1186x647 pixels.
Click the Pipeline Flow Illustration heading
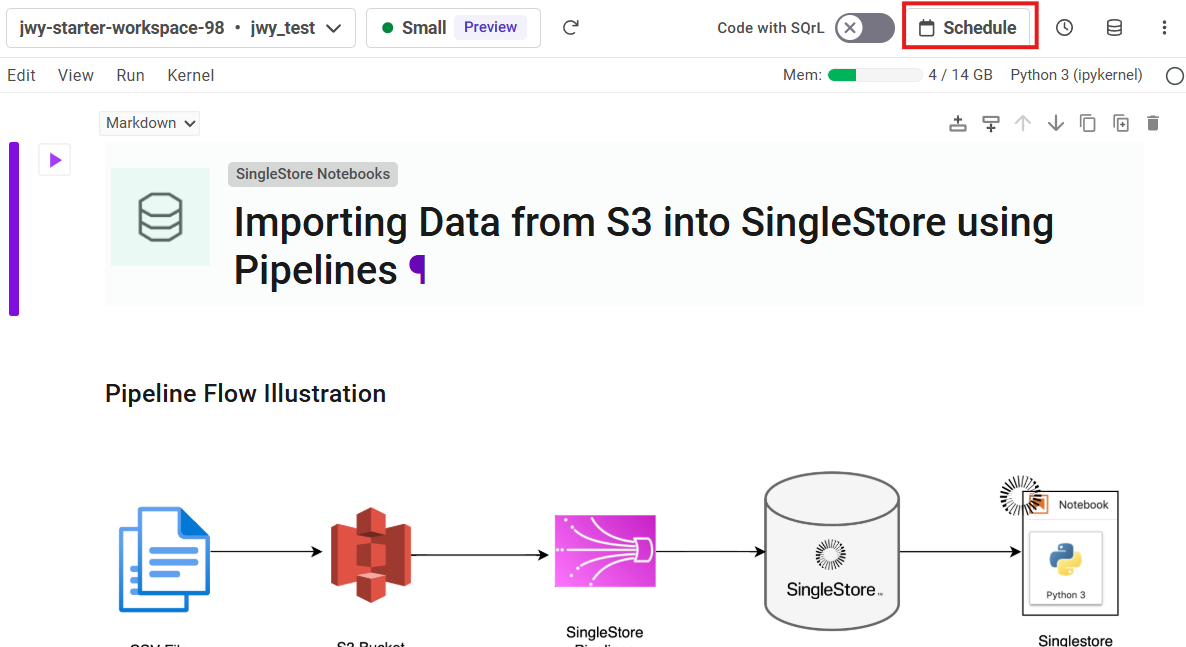pyautogui.click(x=245, y=393)
